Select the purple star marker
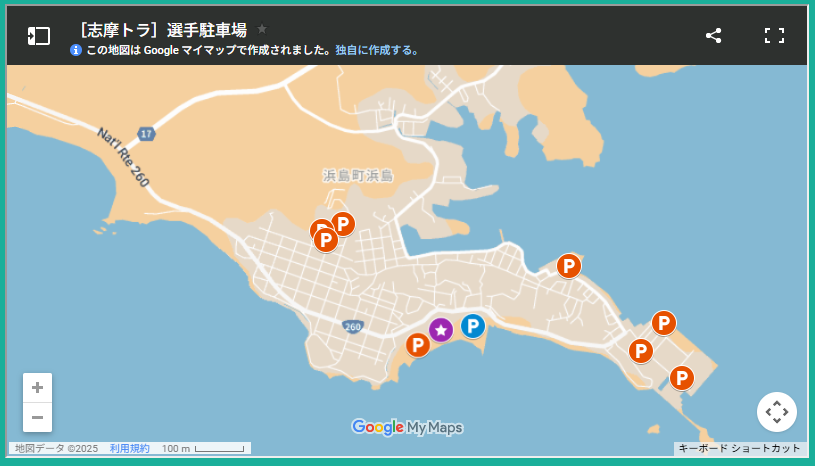 point(441,329)
